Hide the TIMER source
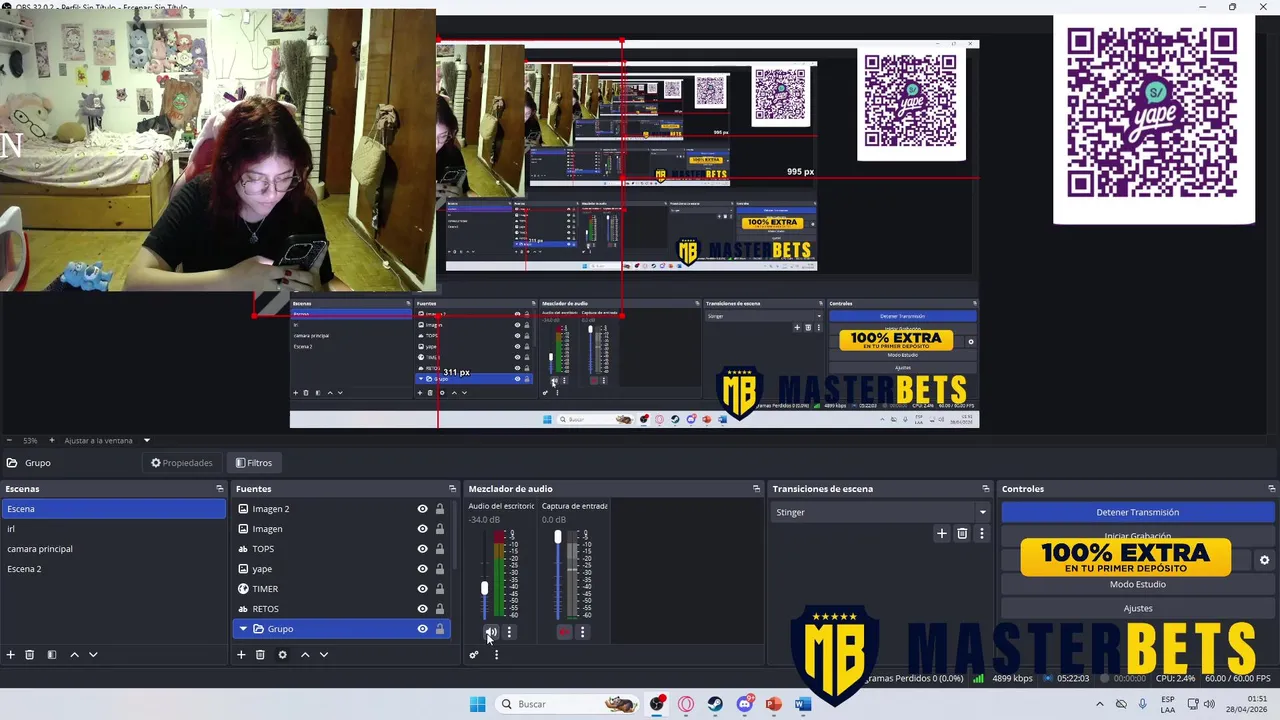Viewport: 1280px width, 720px height. [422, 589]
